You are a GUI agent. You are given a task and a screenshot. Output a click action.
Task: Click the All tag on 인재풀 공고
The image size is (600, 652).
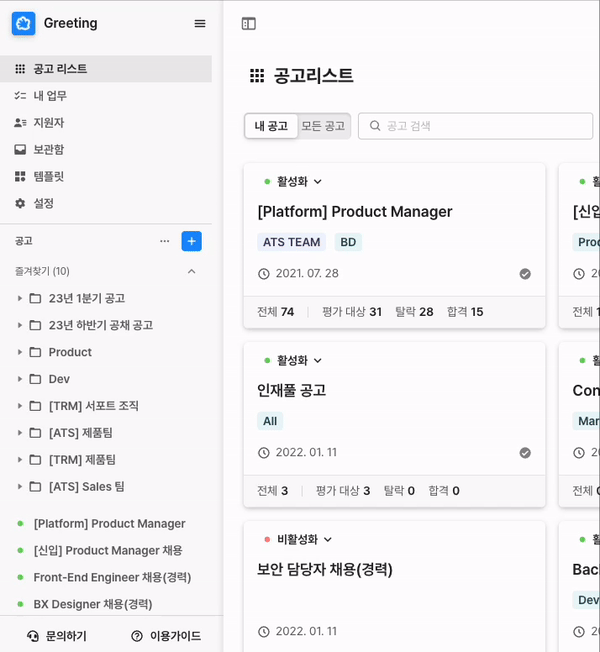270,421
